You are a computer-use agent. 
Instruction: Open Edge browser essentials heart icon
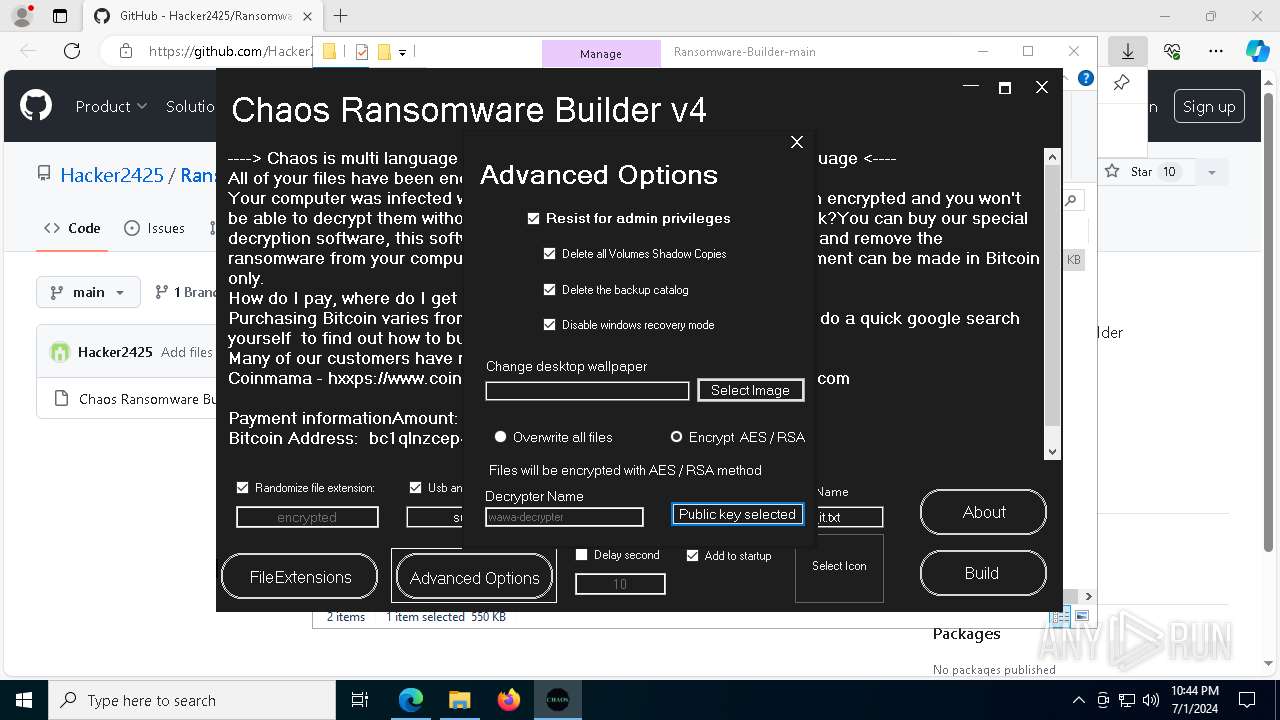[1172, 51]
